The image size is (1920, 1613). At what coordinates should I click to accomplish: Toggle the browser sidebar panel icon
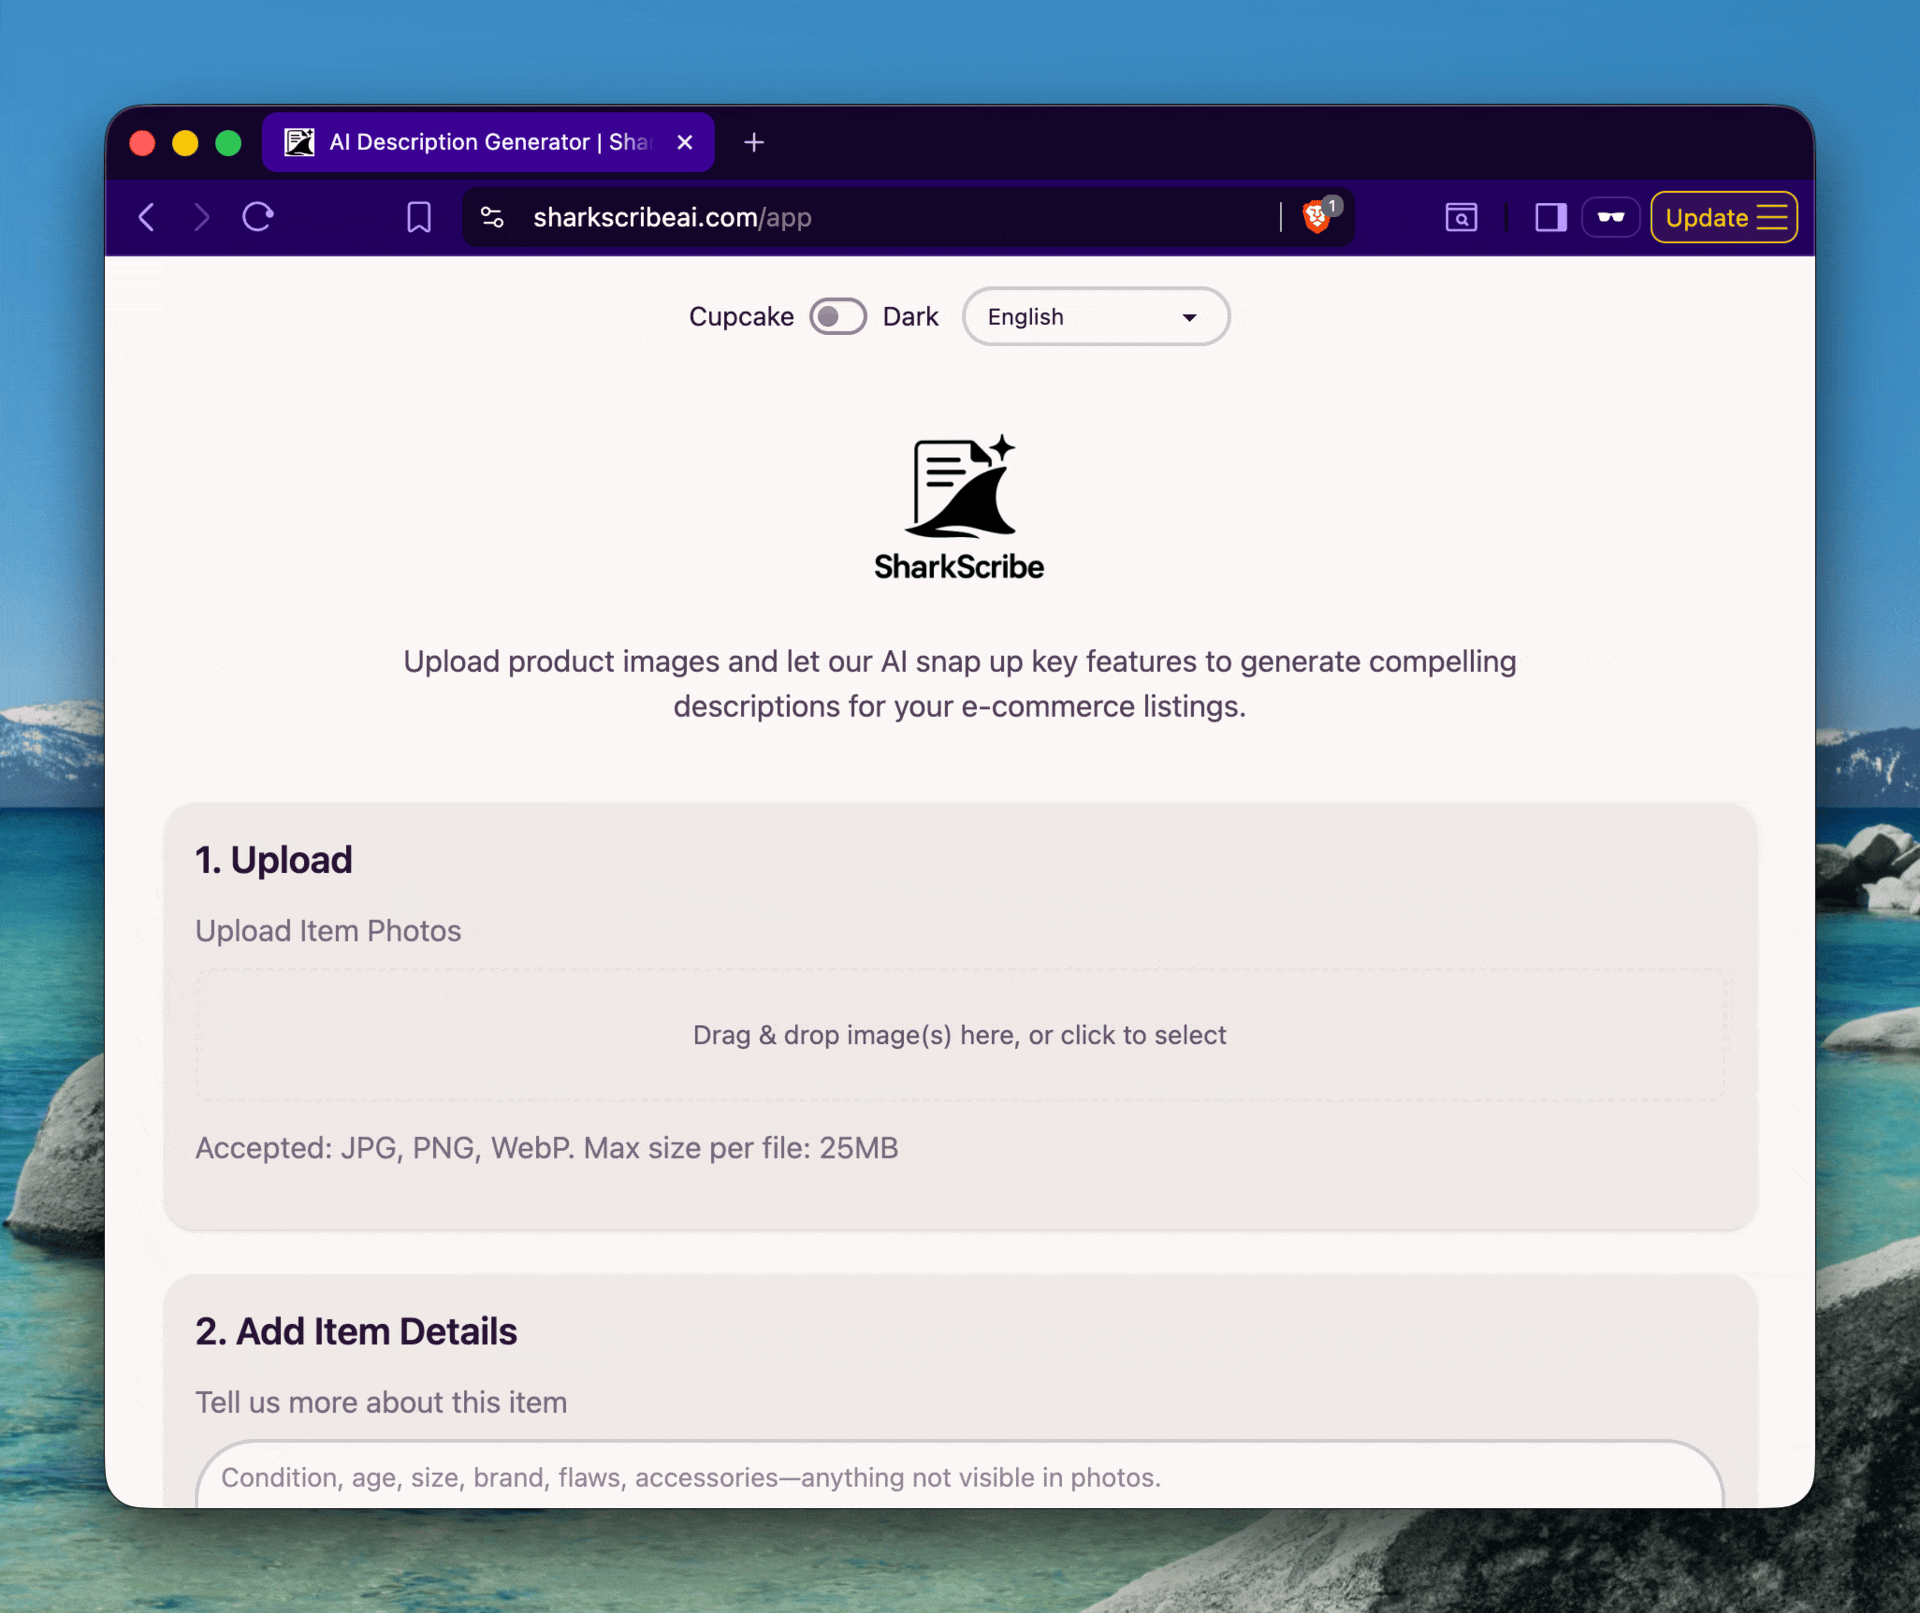1550,217
